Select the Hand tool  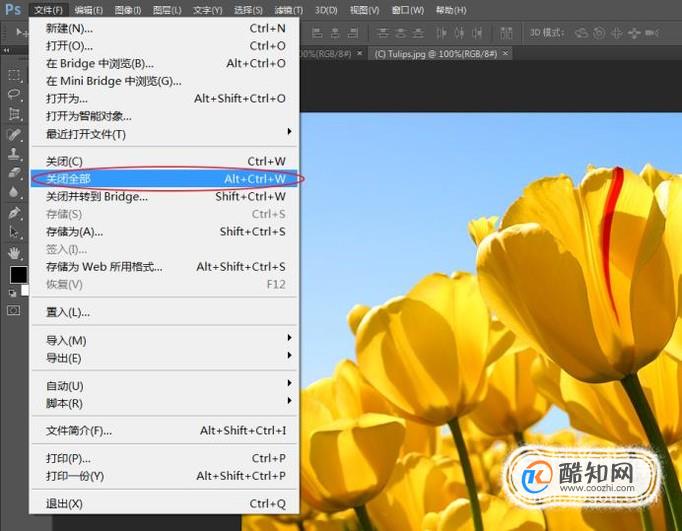click(x=14, y=252)
